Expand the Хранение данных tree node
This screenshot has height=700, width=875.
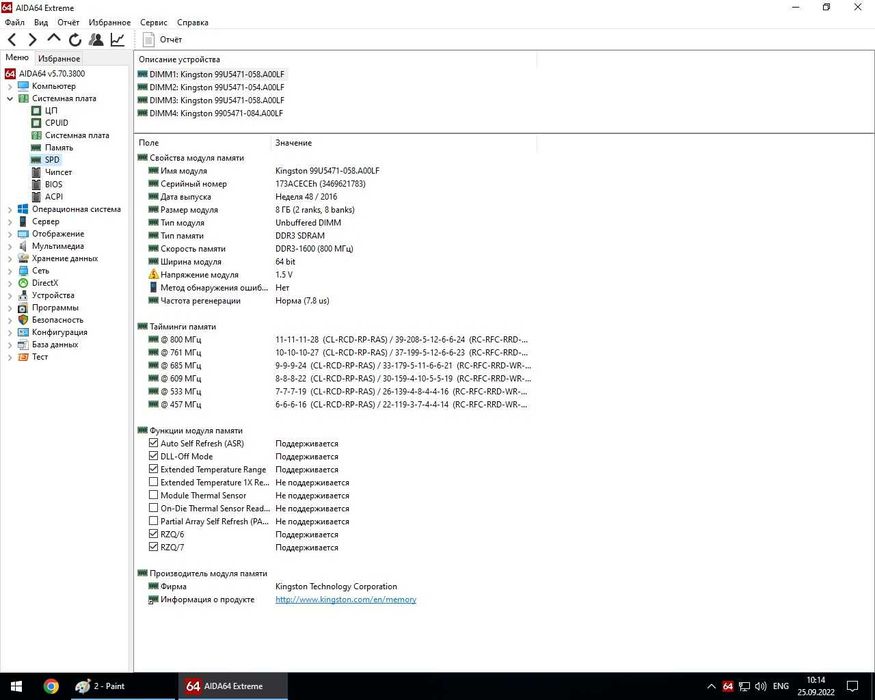click(x=9, y=258)
